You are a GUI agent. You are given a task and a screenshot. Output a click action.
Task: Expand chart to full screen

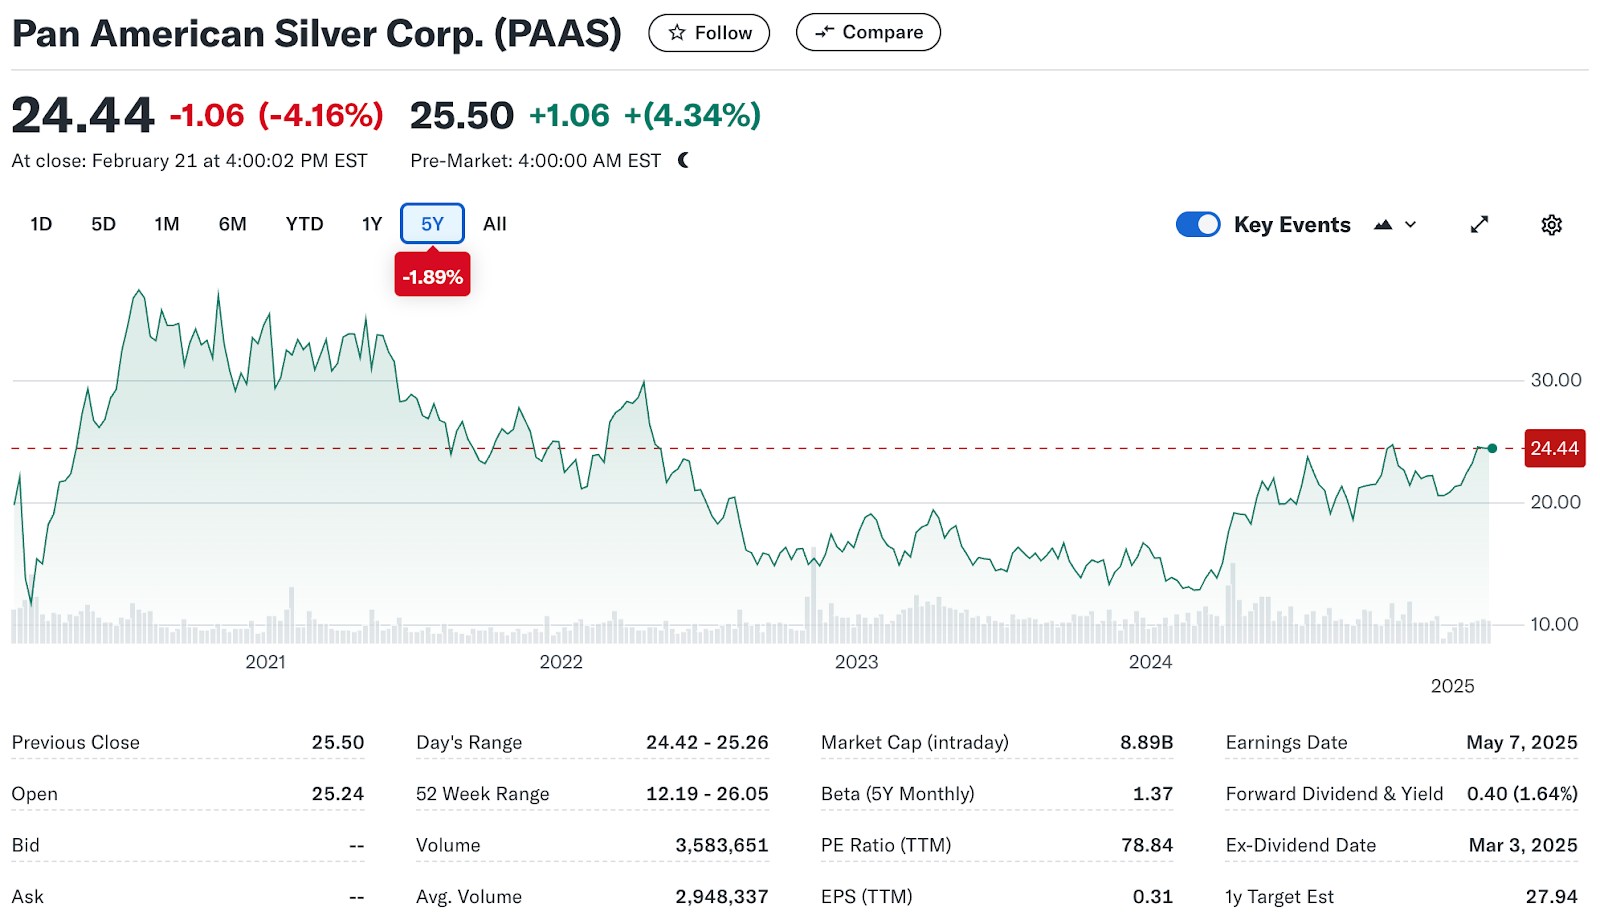tap(1479, 225)
